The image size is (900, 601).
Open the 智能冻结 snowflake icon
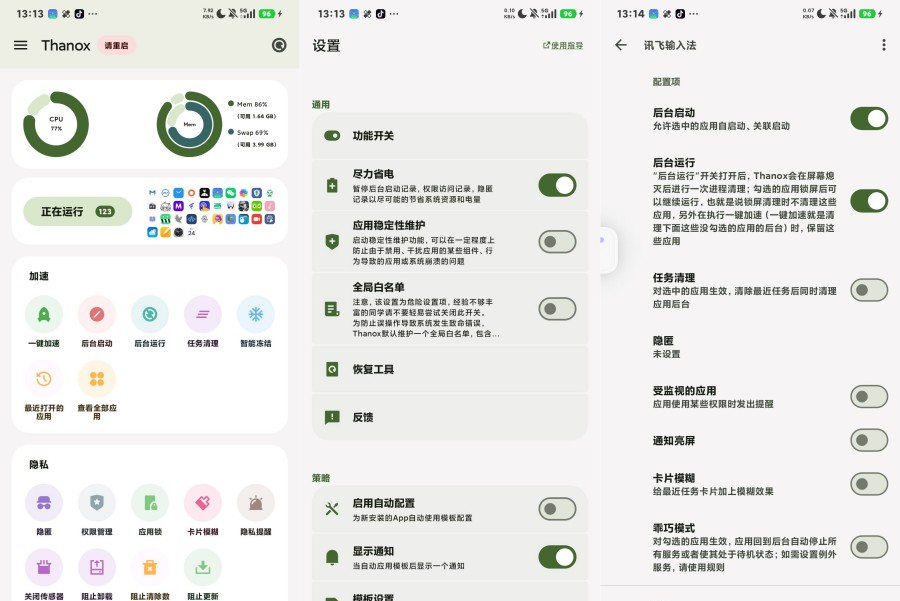[x=255, y=315]
